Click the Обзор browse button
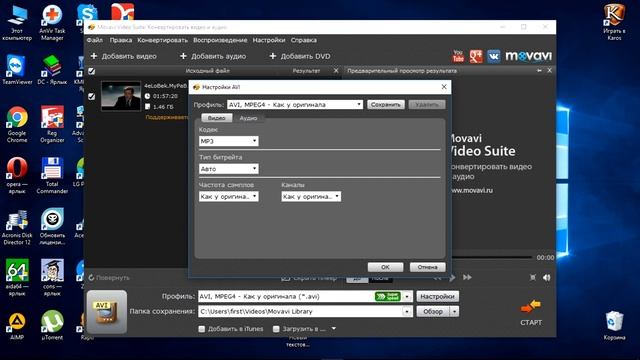 coord(433,311)
